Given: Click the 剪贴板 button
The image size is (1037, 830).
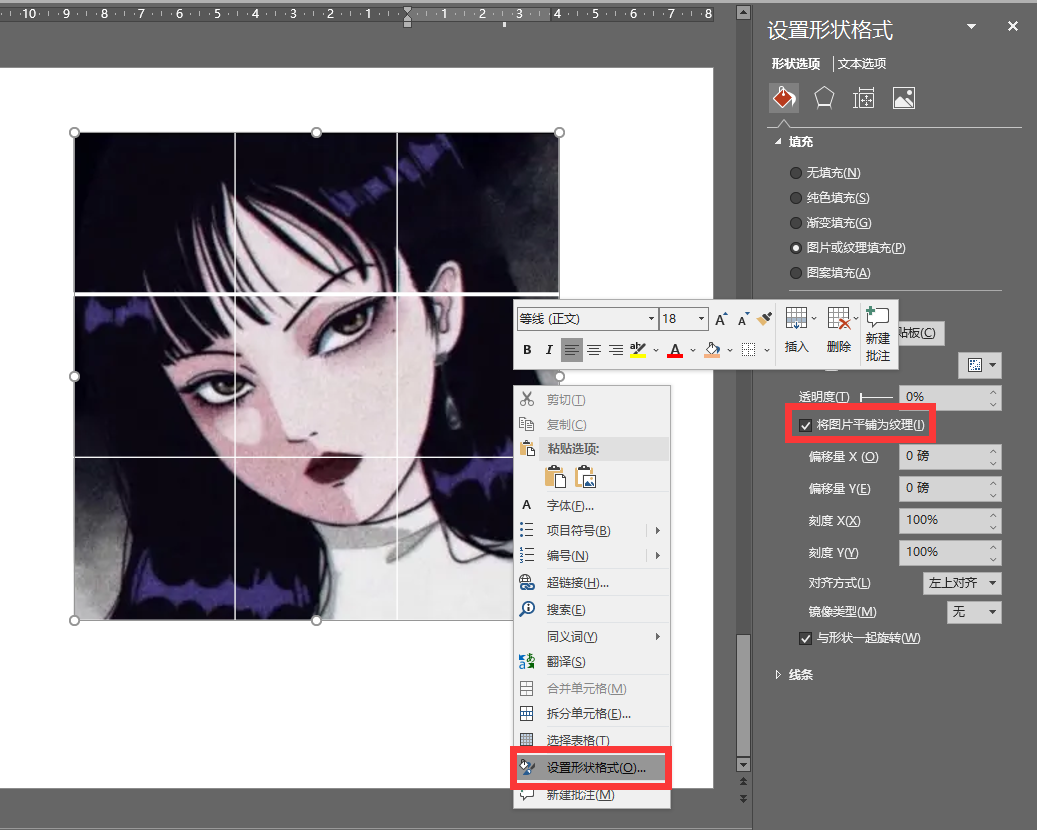Looking at the screenshot, I should (x=921, y=333).
